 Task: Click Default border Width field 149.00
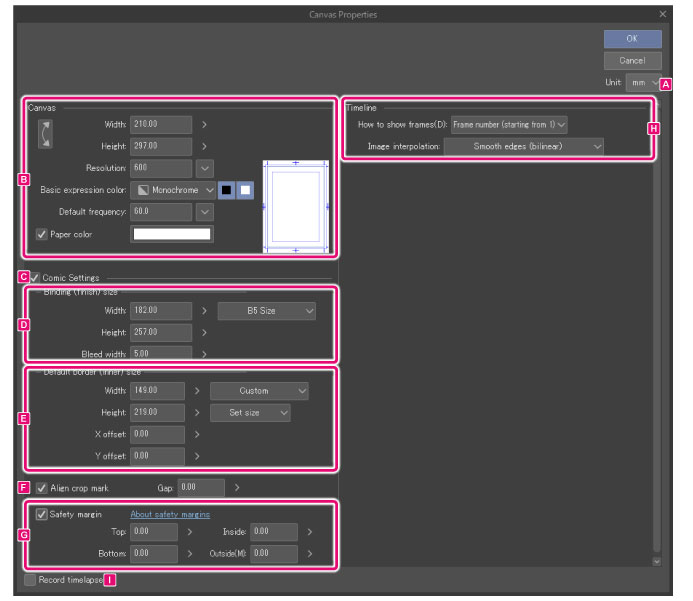(157, 391)
